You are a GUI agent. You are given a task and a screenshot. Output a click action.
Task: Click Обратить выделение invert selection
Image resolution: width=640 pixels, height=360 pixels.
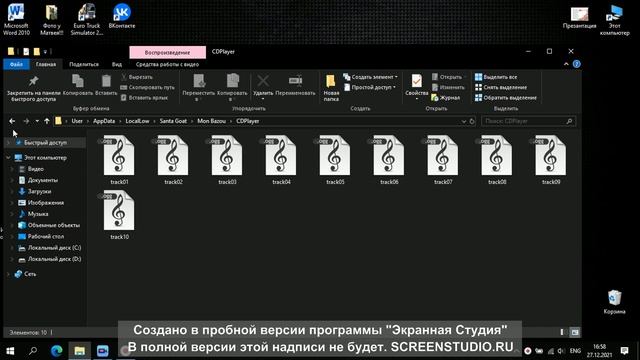click(506, 98)
